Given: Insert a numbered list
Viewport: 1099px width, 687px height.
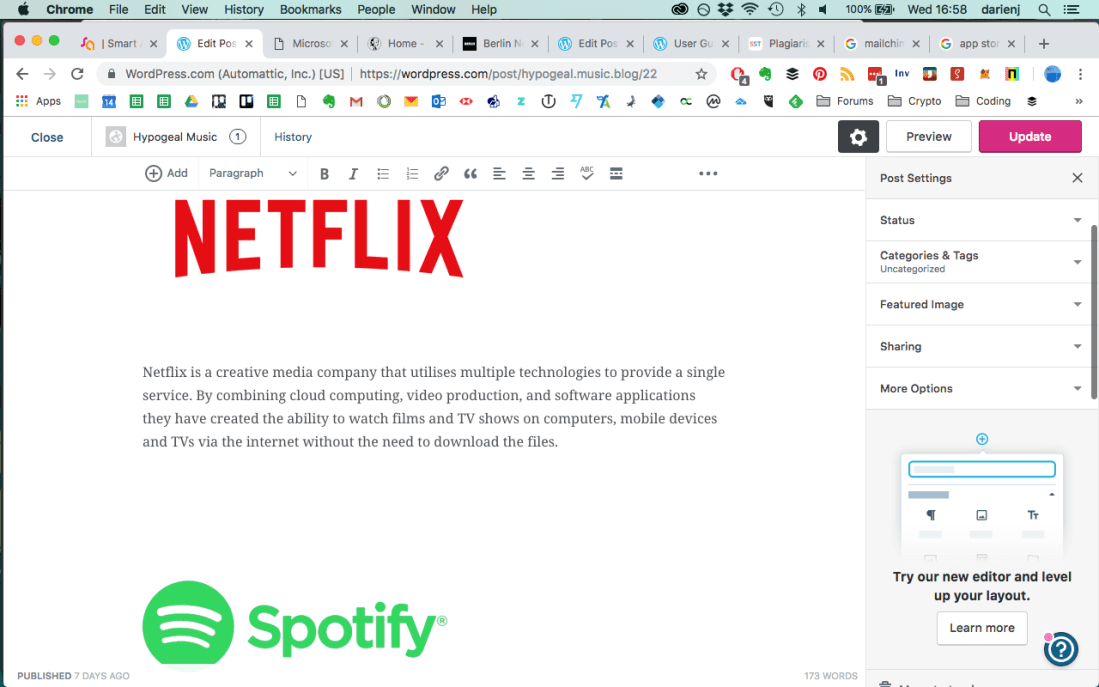Looking at the screenshot, I should (x=412, y=173).
